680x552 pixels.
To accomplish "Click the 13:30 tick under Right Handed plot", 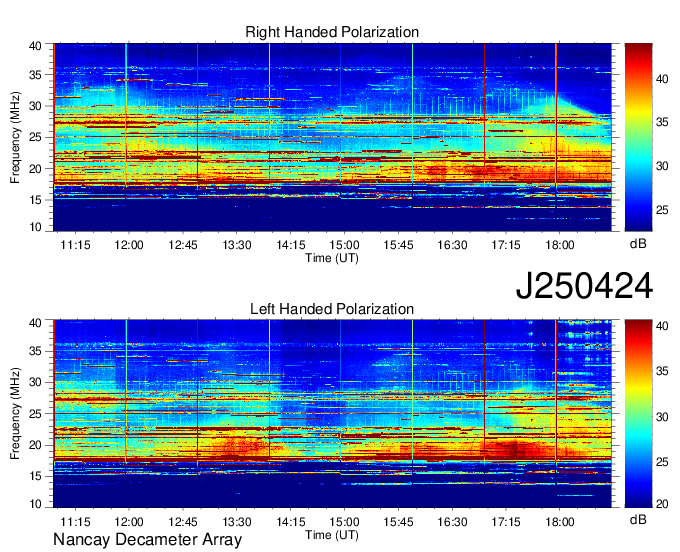I will (x=237, y=245).
